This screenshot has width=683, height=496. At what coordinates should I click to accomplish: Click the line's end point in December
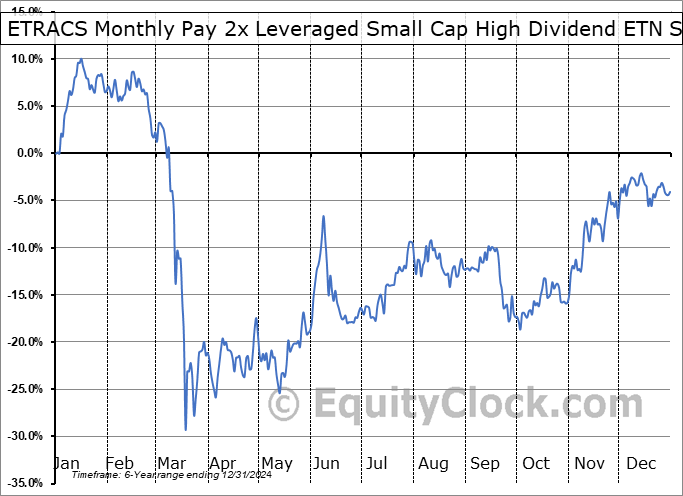pos(670,191)
